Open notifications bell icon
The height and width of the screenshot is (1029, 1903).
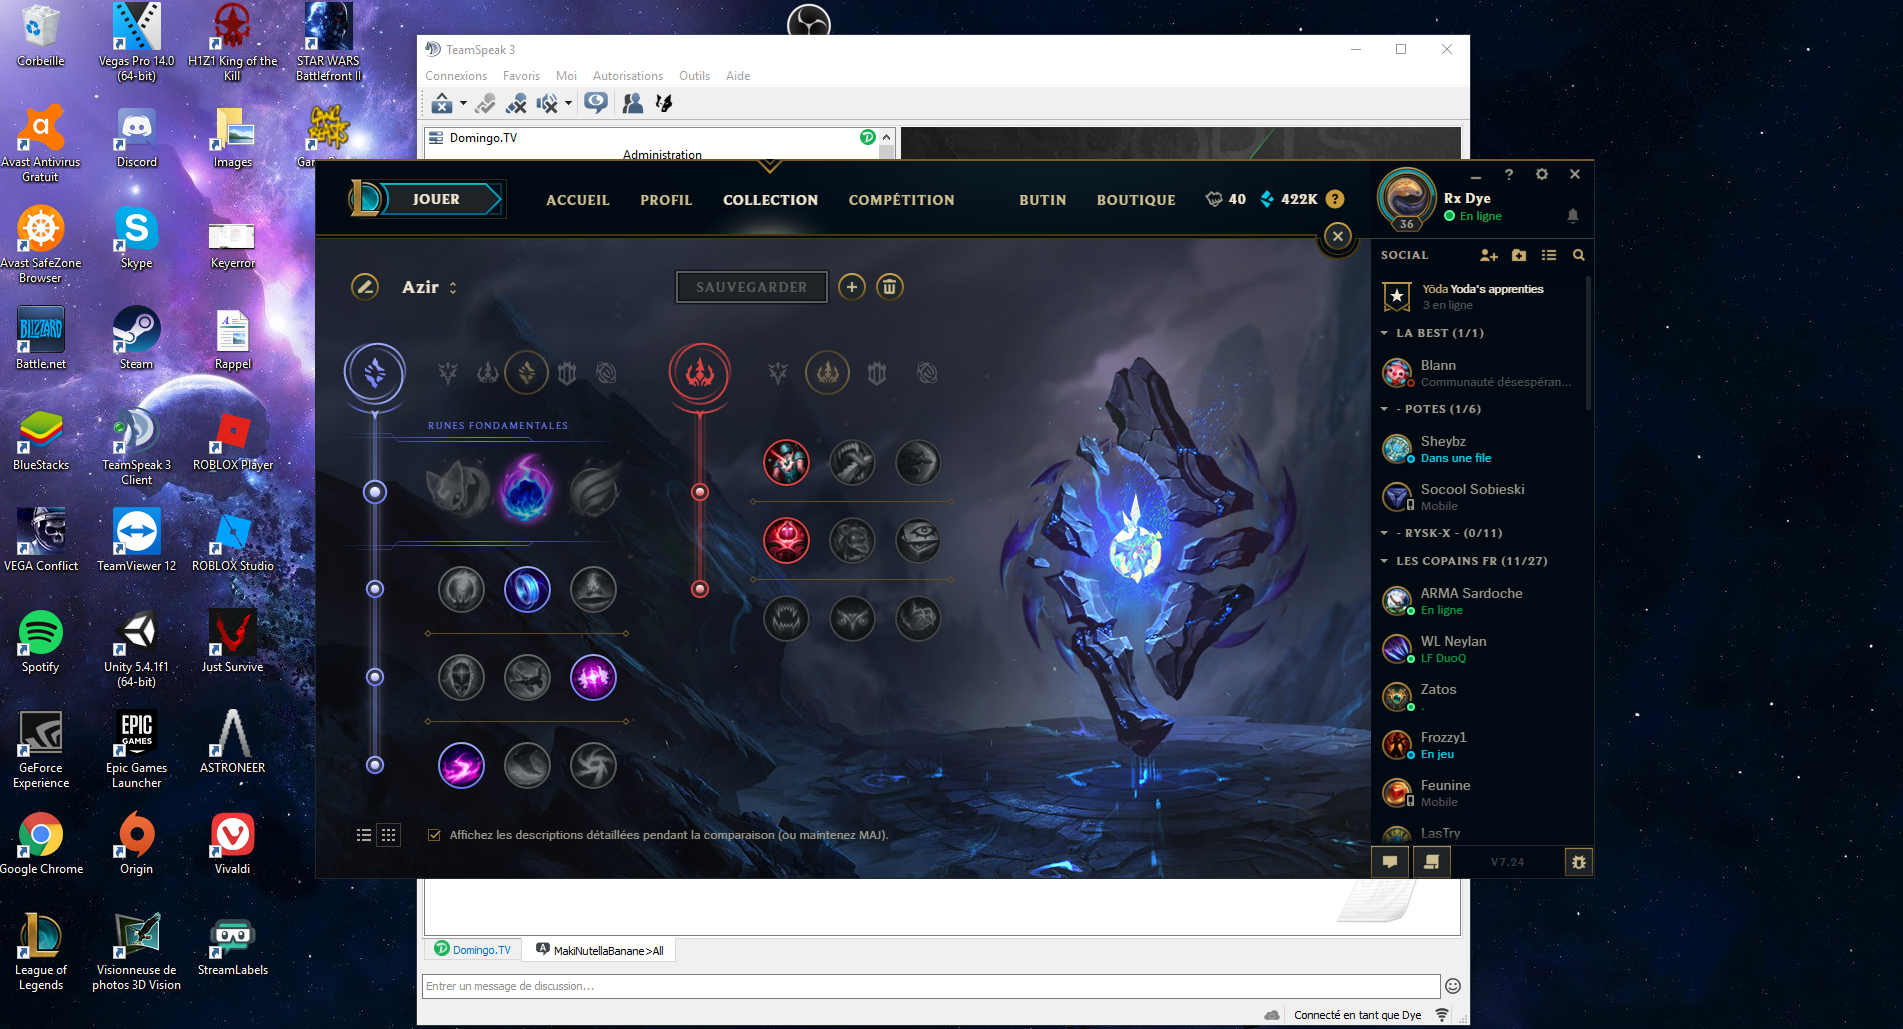tap(1572, 215)
